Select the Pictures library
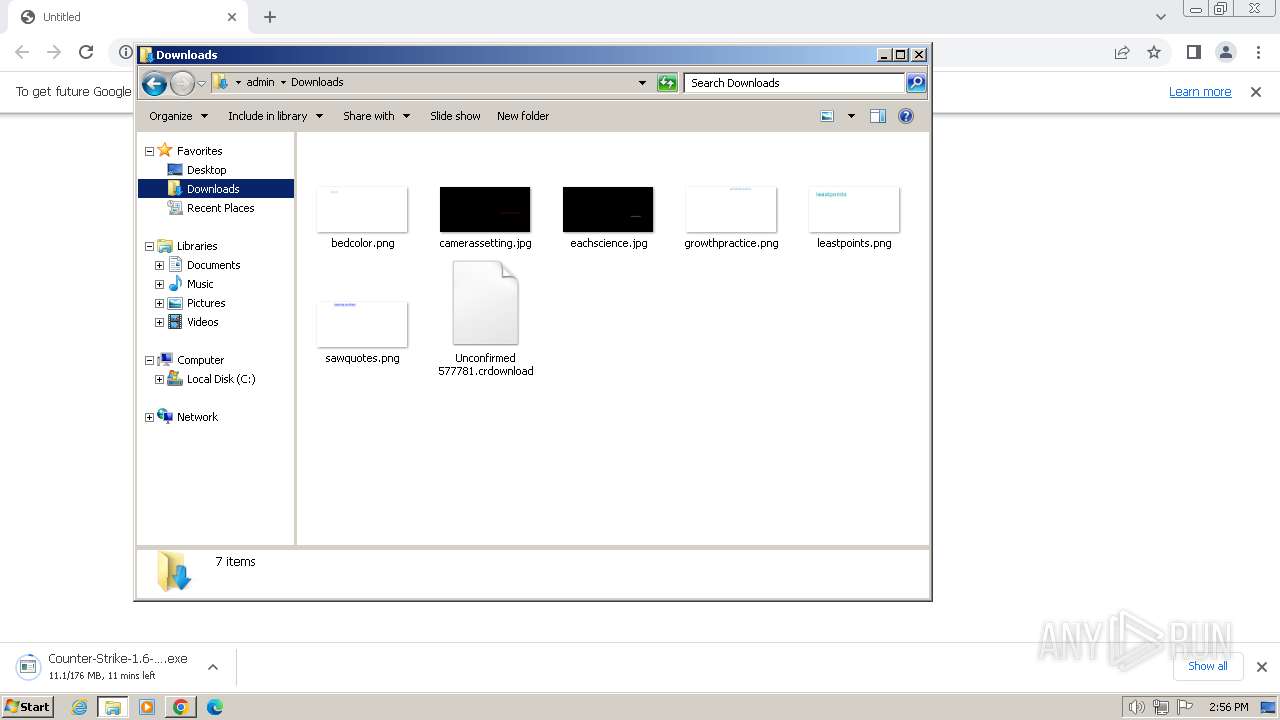Viewport: 1280px width, 720px height. (206, 303)
